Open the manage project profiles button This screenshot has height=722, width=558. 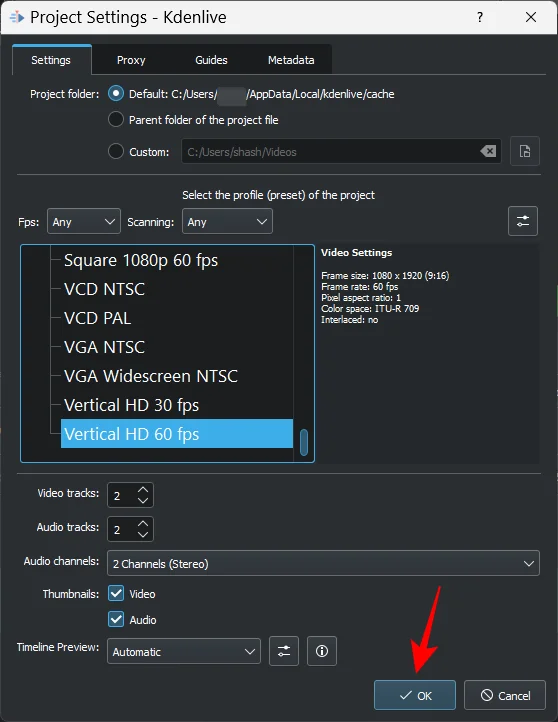pos(523,221)
